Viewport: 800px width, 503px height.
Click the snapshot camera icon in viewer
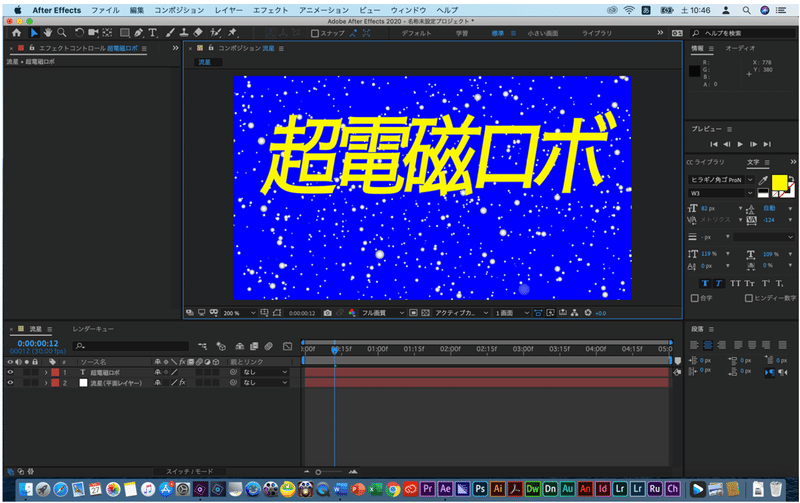[x=328, y=313]
